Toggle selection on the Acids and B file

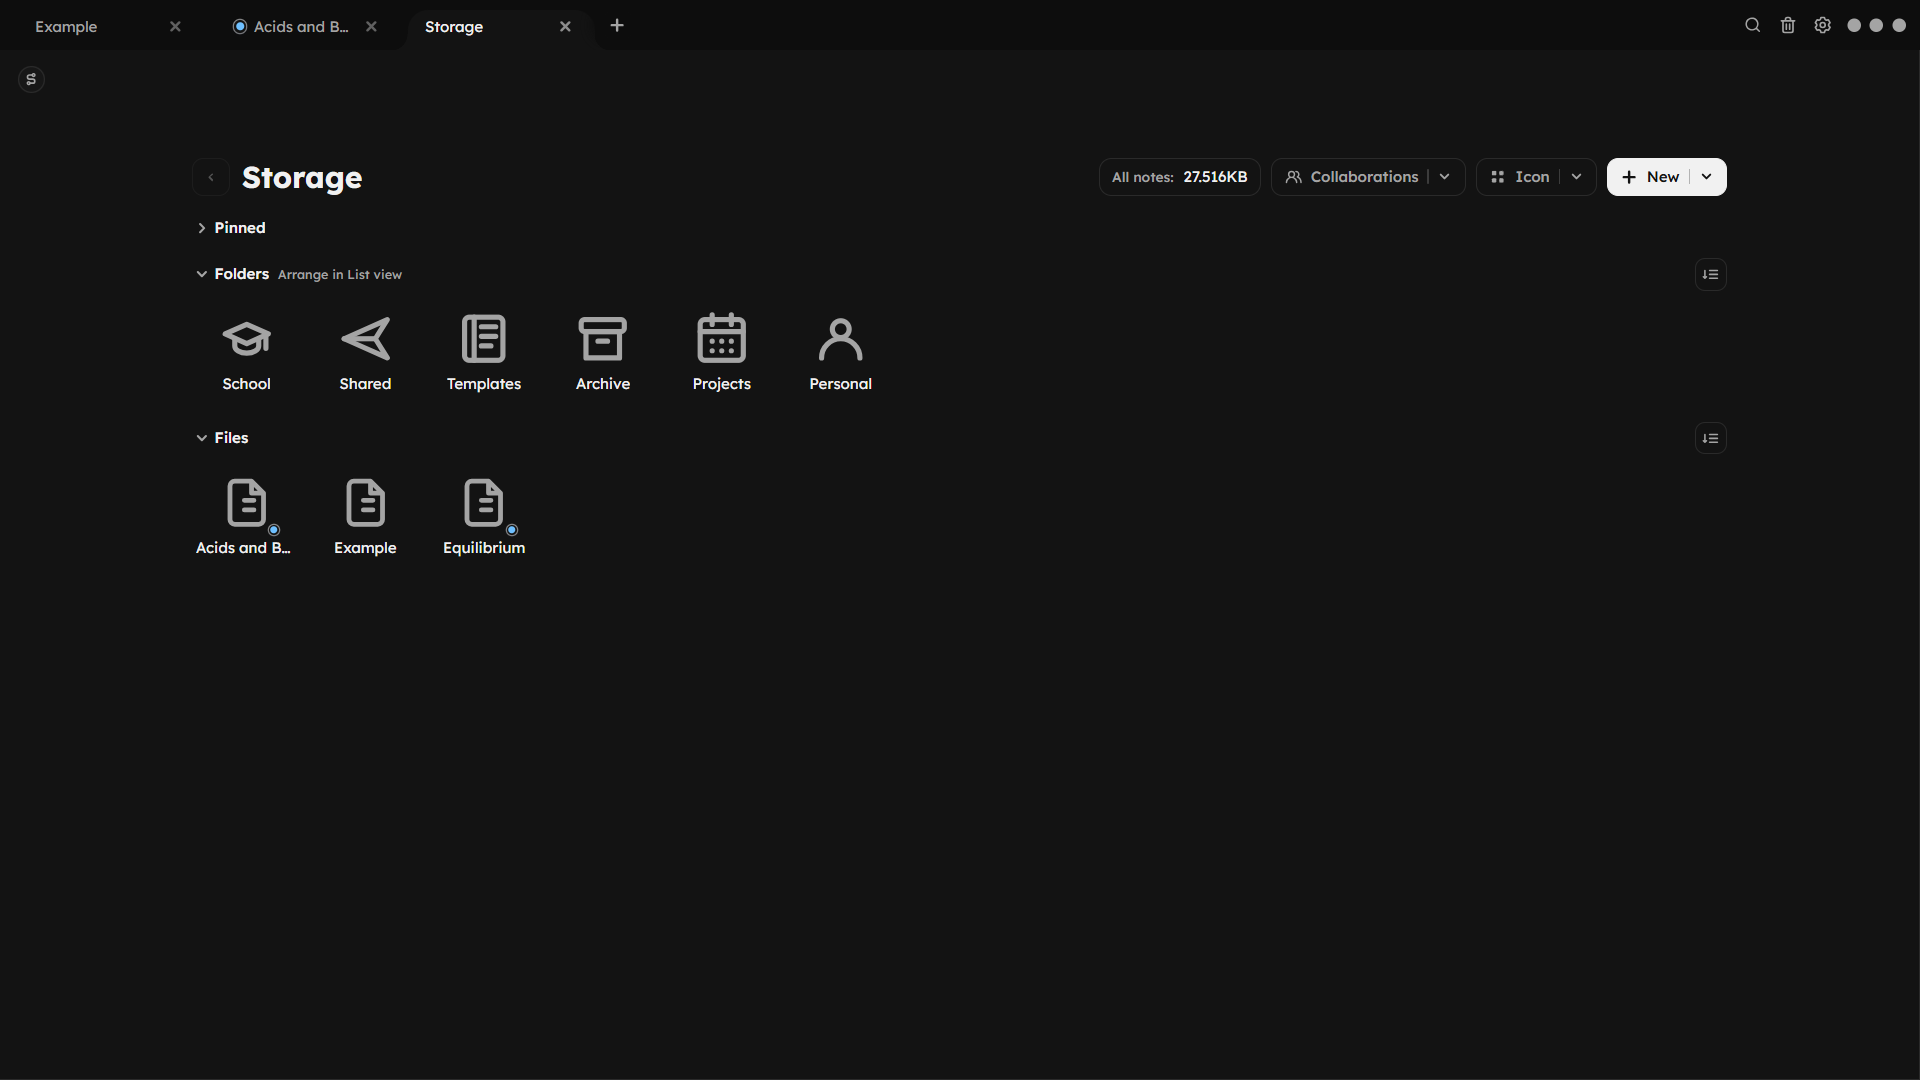275,530
